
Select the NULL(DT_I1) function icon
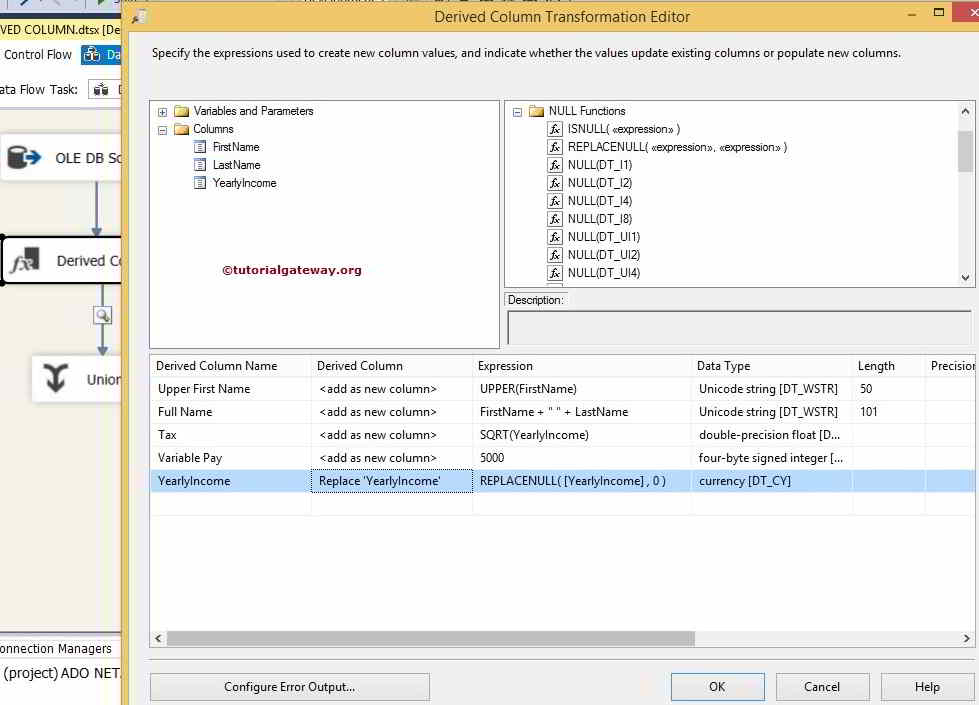(554, 165)
